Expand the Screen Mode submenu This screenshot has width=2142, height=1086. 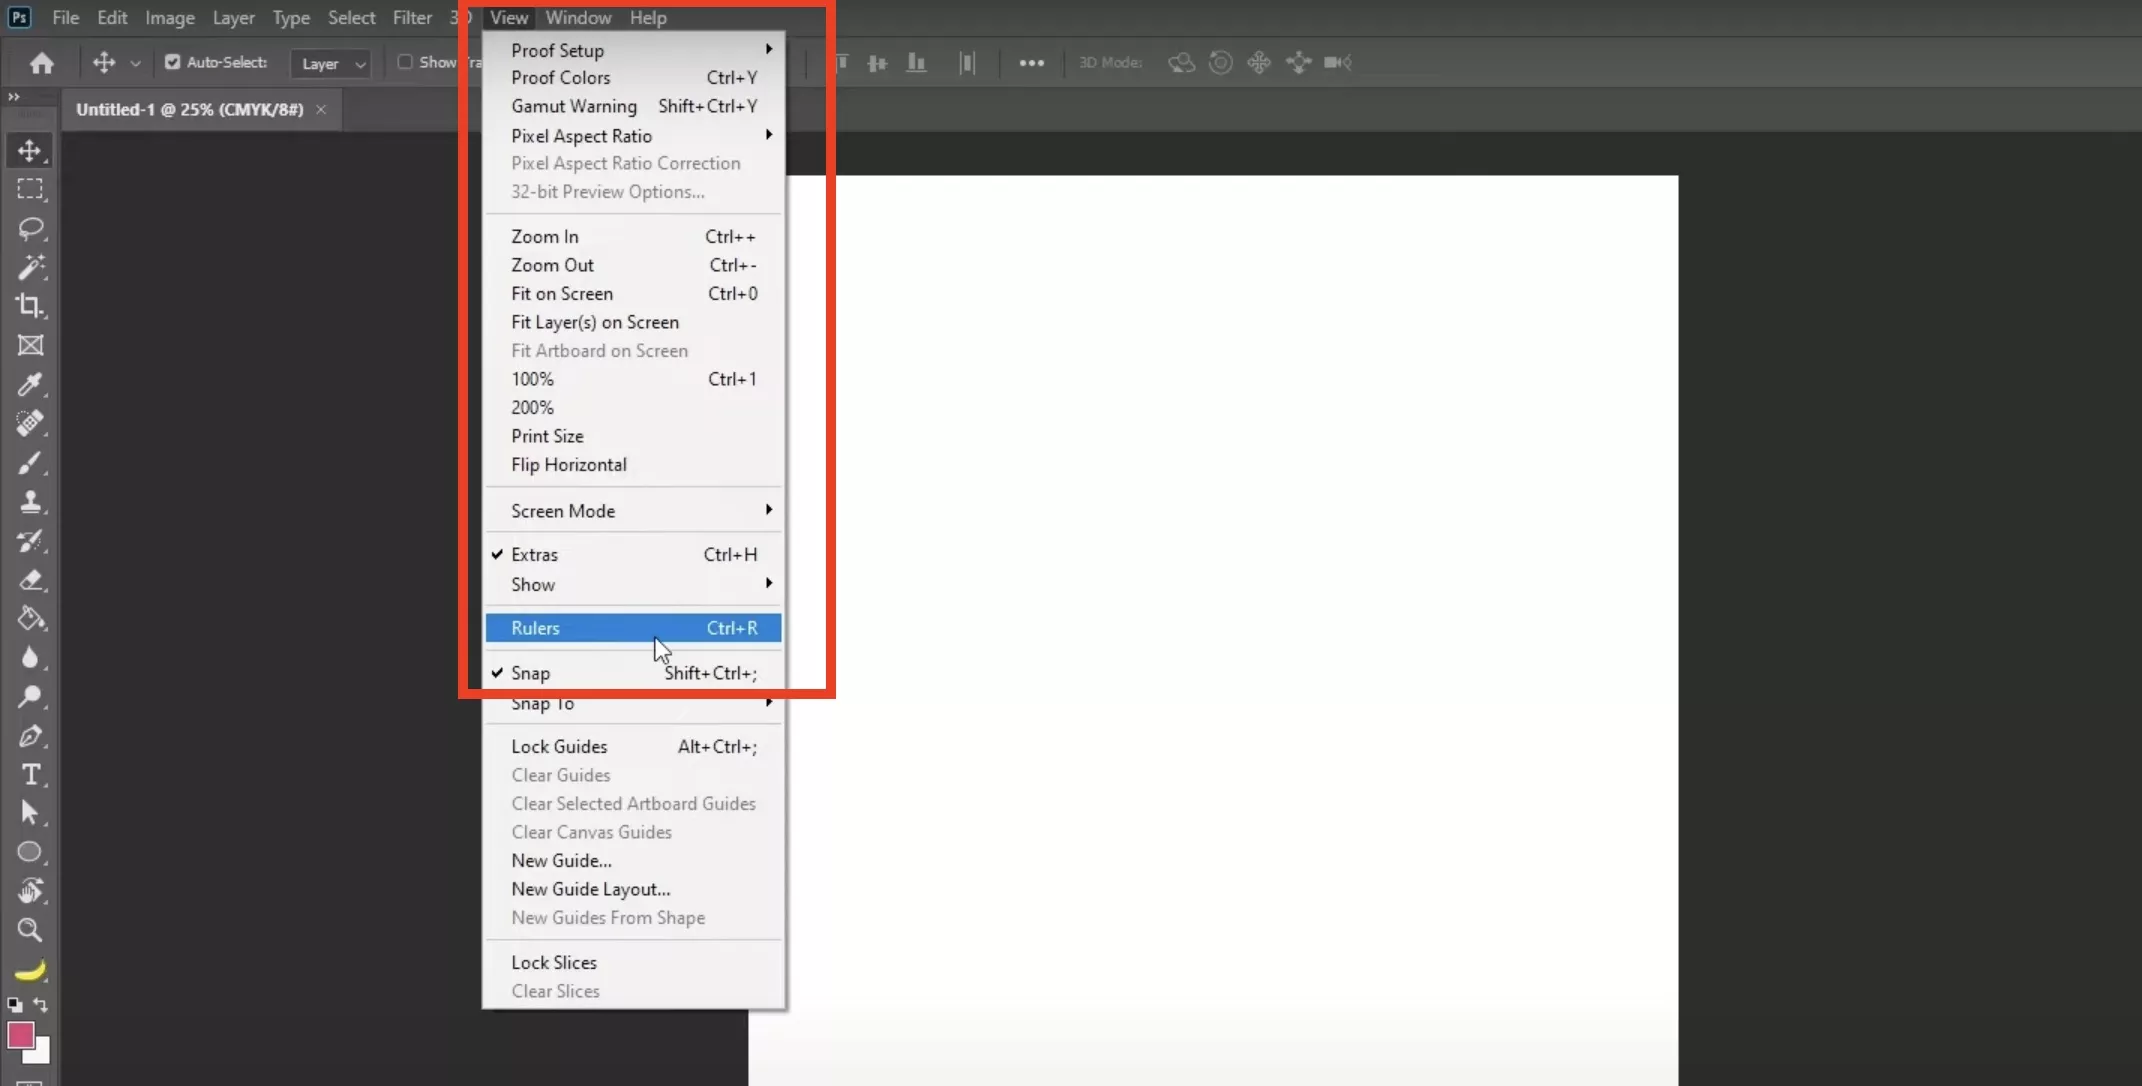coord(633,510)
